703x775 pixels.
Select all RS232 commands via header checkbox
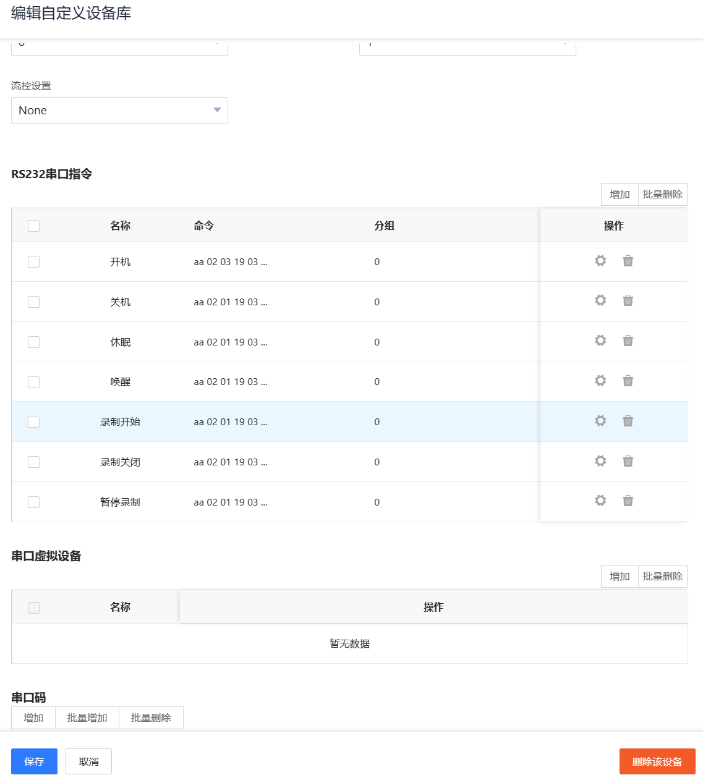[x=34, y=226]
